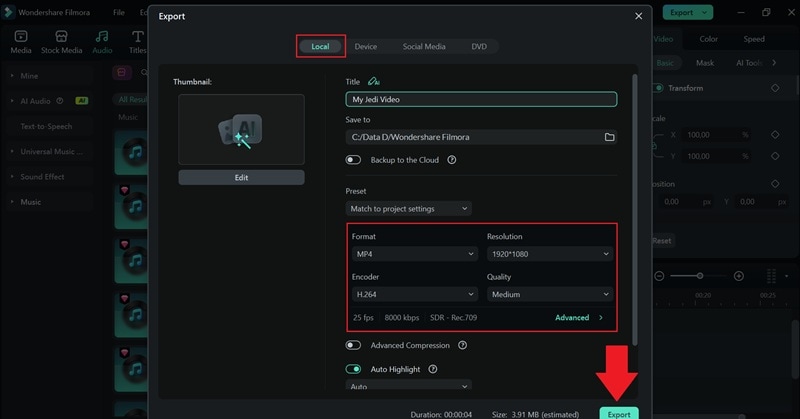
Task: Click the Advanced Compression help icon
Action: [462, 345]
